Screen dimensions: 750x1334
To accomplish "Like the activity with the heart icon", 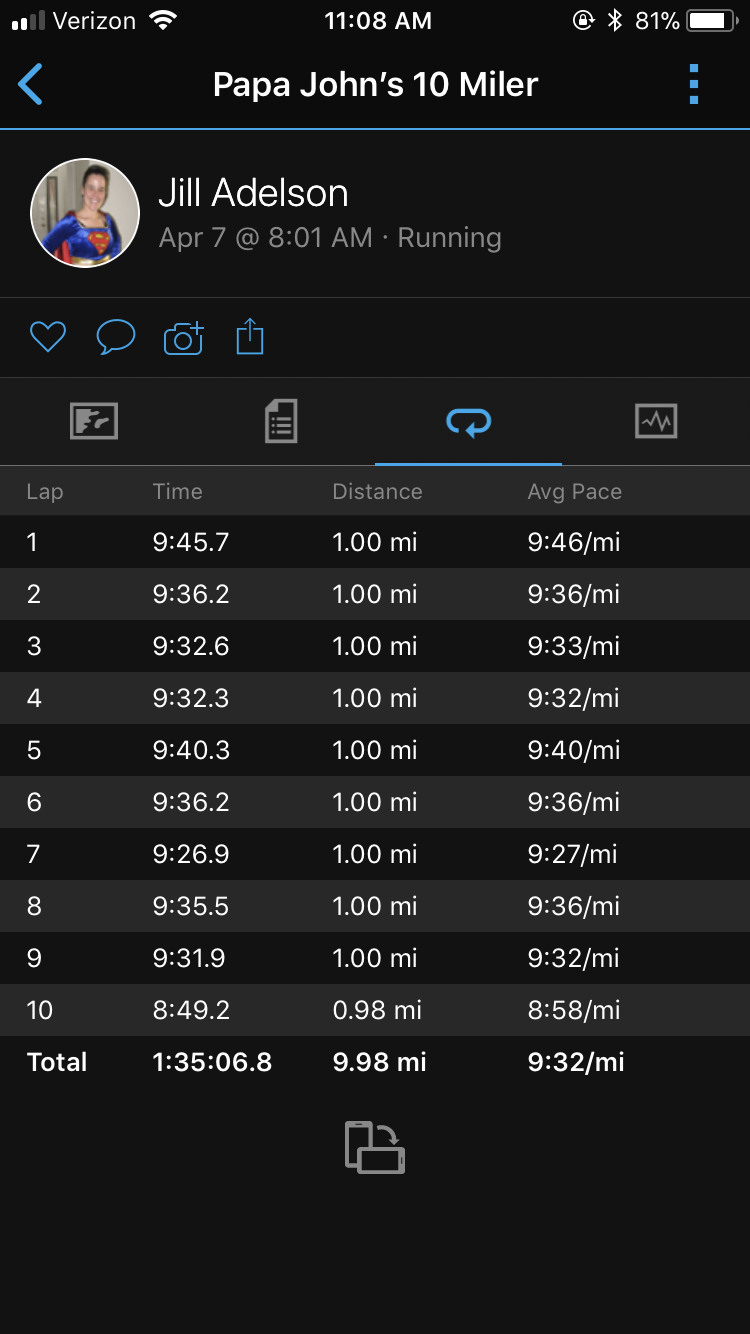I will click(48, 338).
